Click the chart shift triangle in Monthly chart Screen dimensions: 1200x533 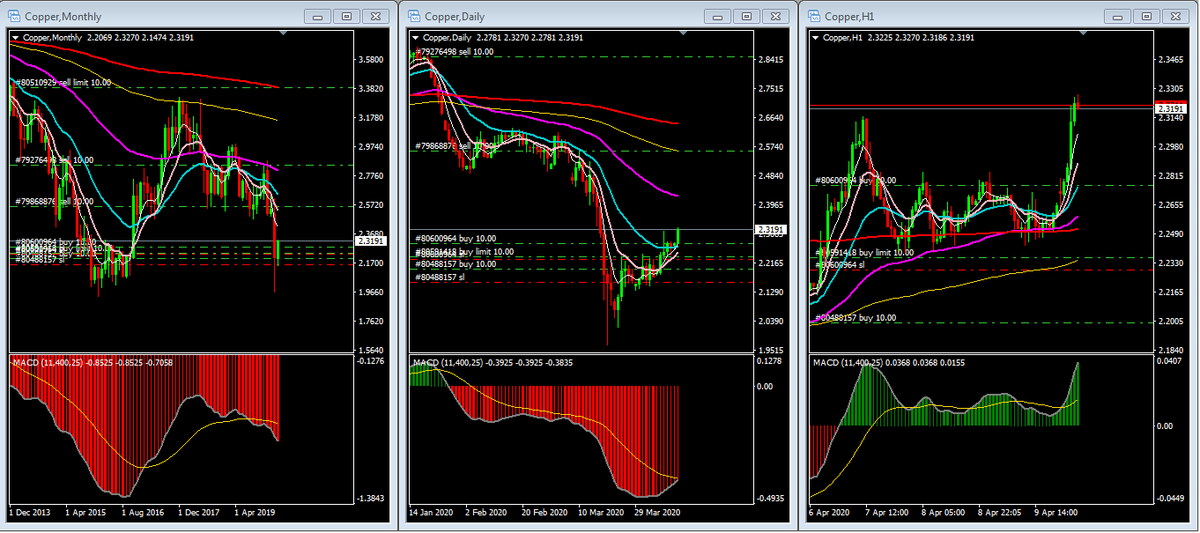pyautogui.click(x=284, y=34)
